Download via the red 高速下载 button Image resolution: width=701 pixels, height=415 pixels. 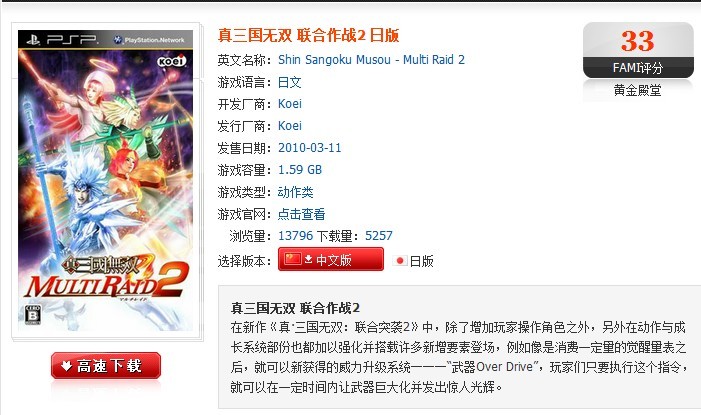coord(106,366)
